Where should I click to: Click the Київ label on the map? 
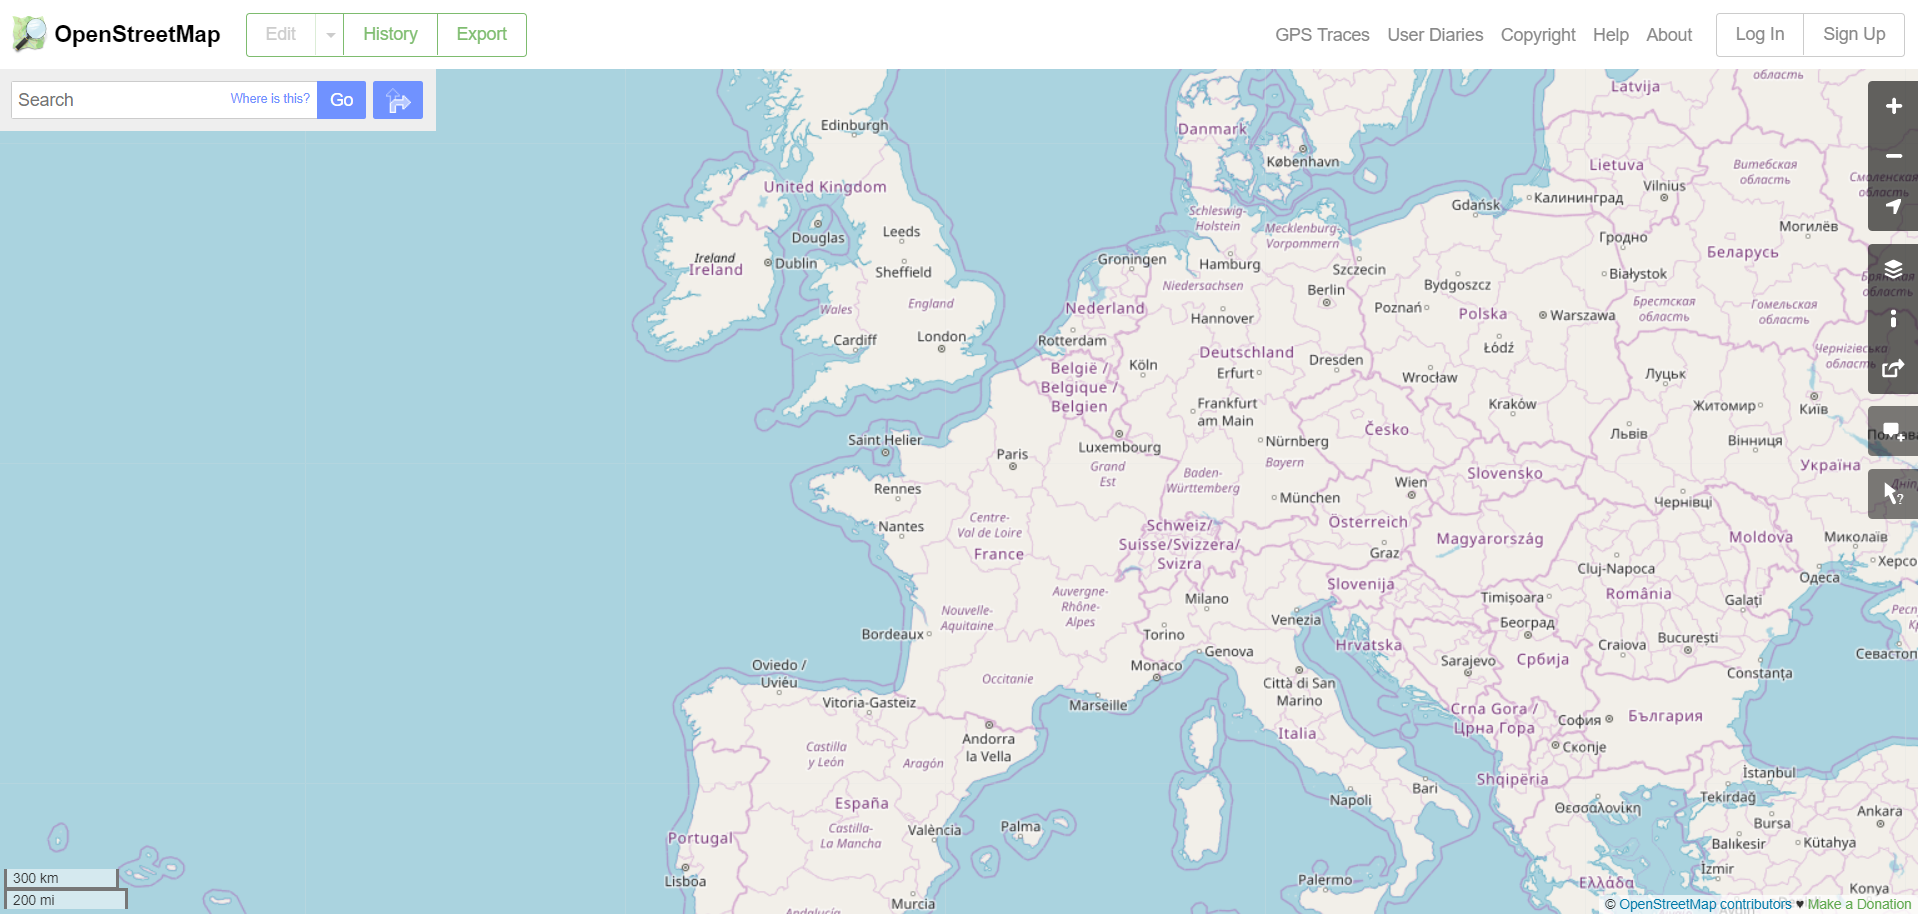(x=1814, y=410)
